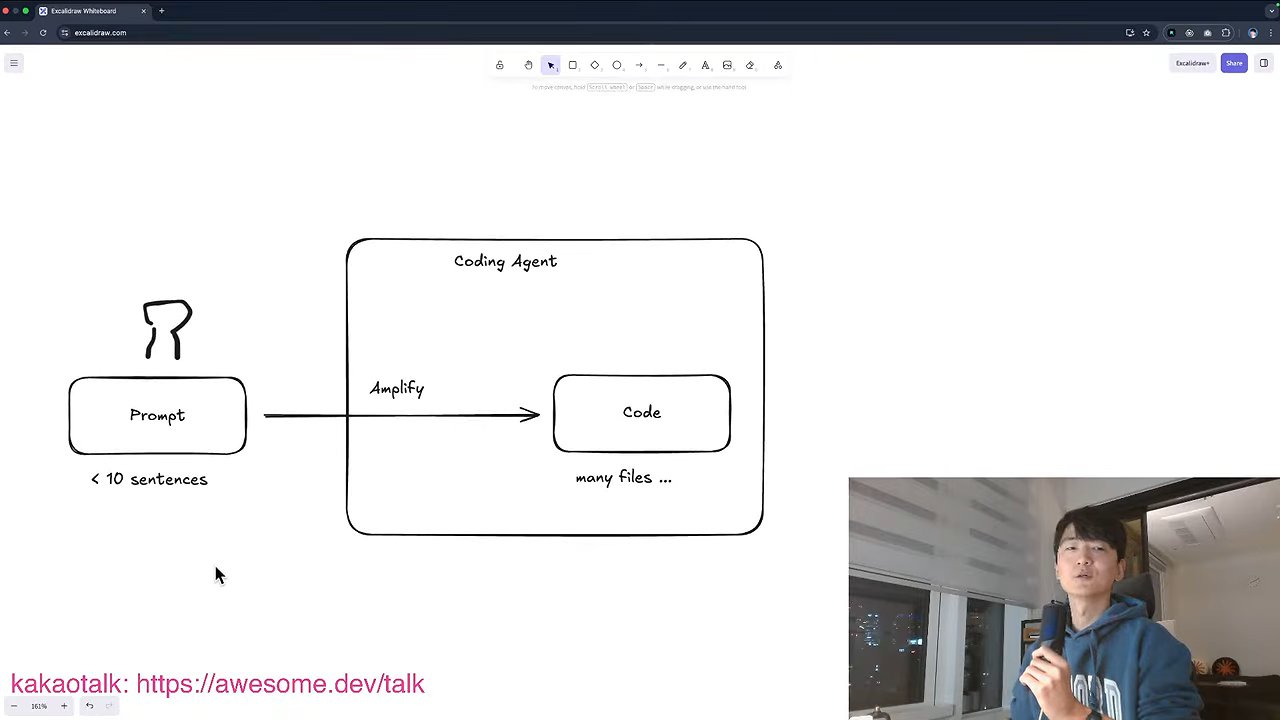Click the camera extension icon
Image resolution: width=1280 pixels, height=720 pixels.
(x=1207, y=33)
